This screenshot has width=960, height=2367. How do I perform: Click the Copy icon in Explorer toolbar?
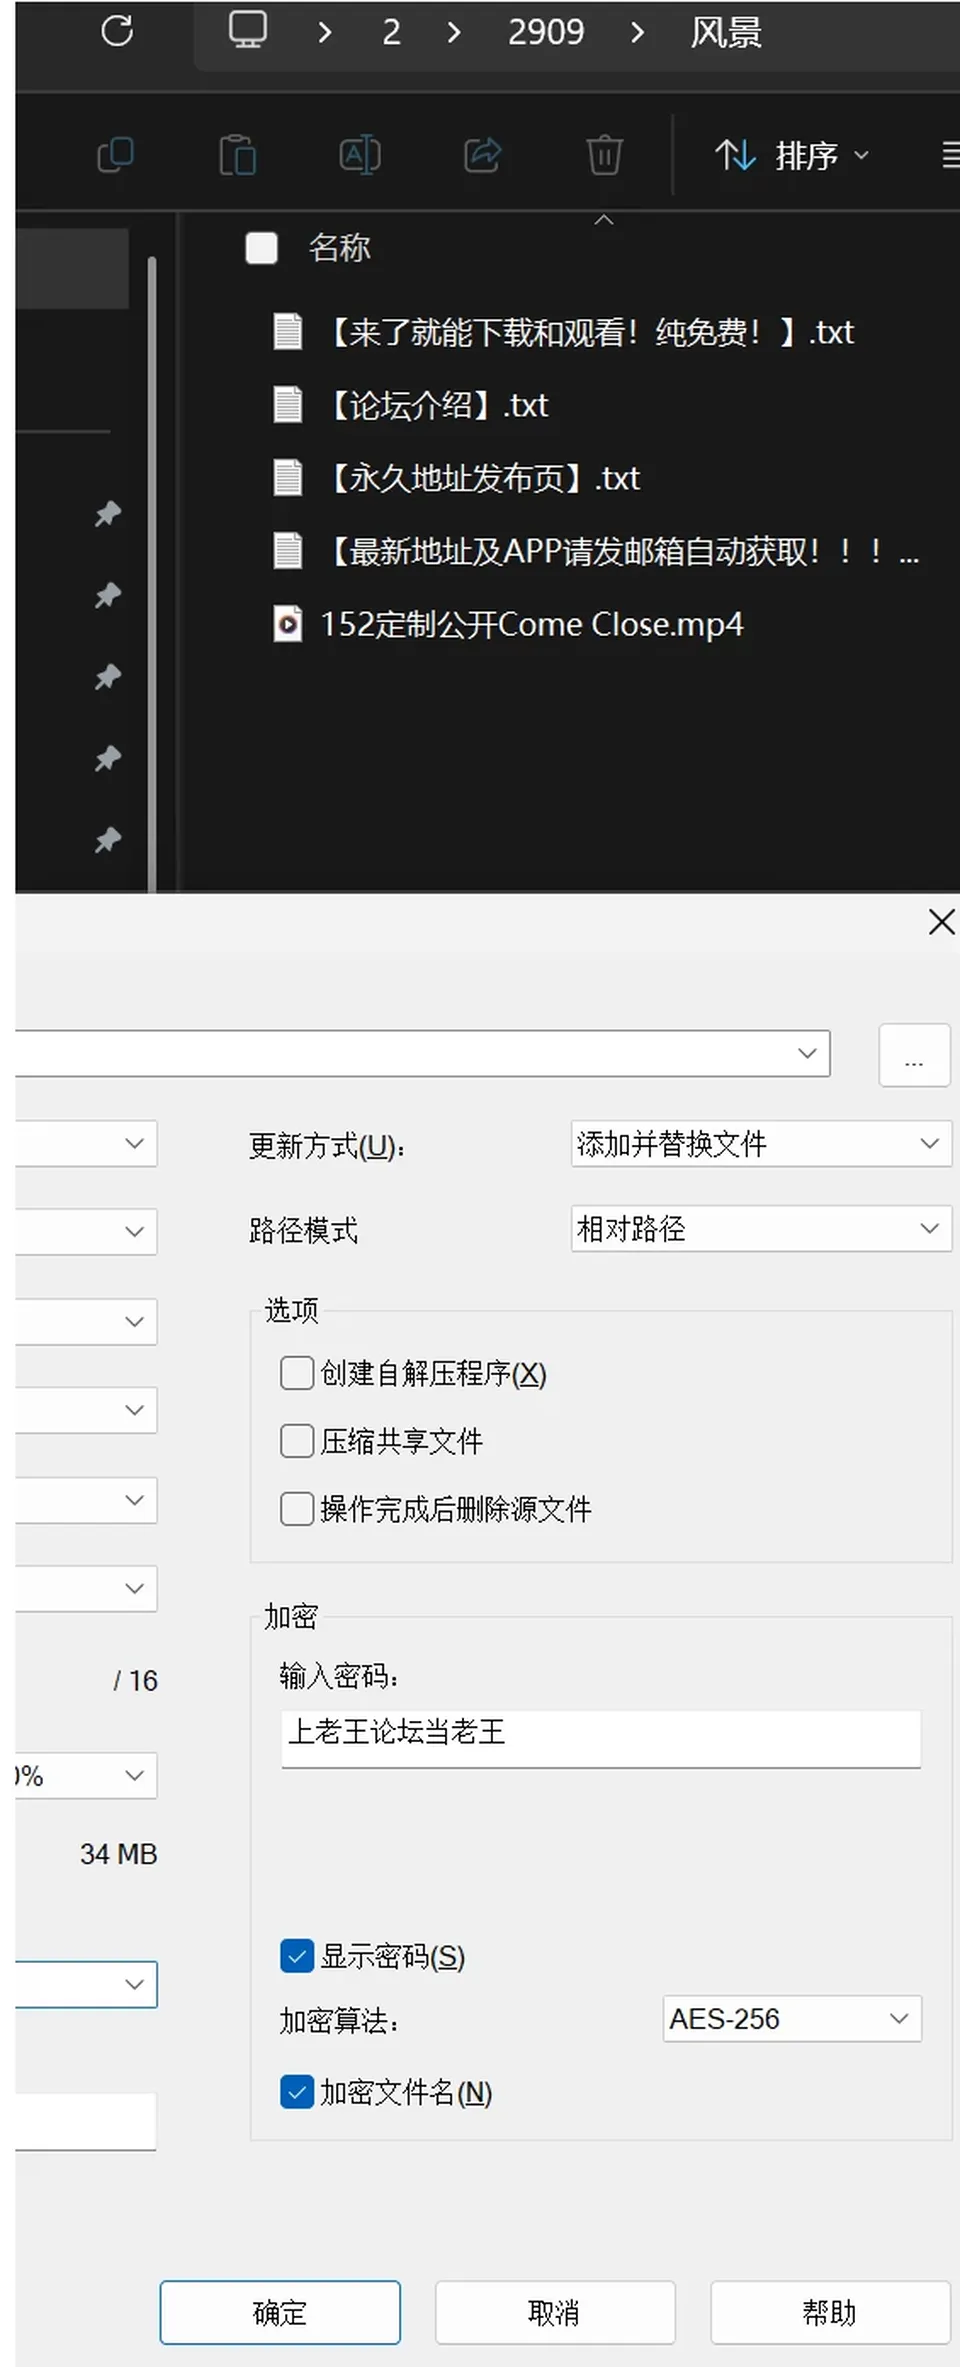[115, 155]
